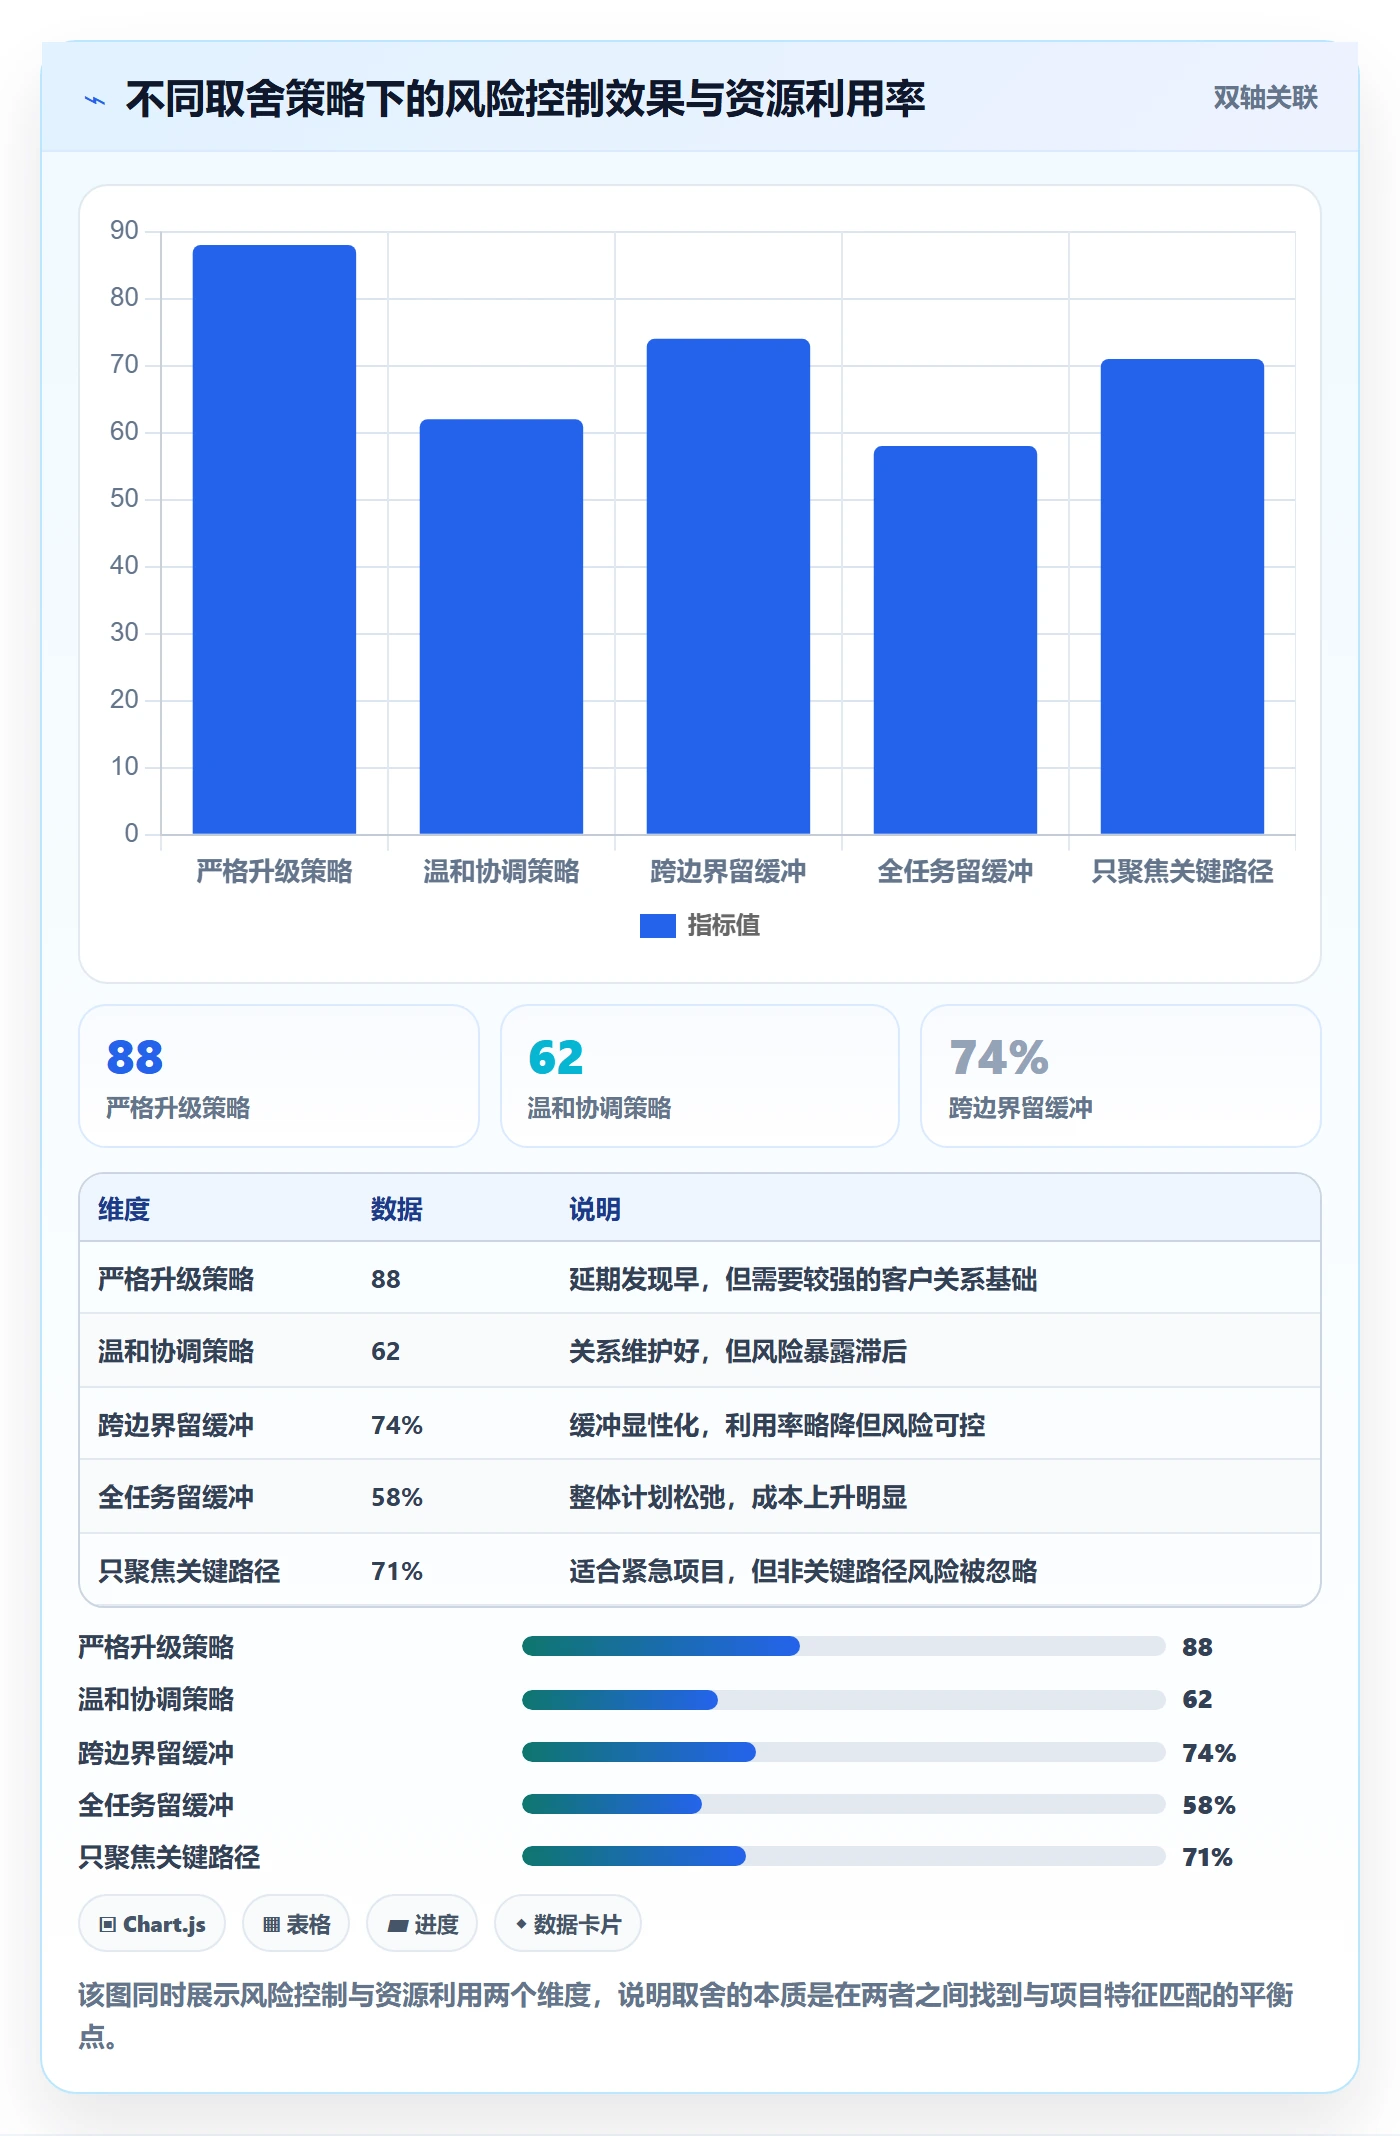This screenshot has height=2136, width=1400.
Task: Select the 全任务留缓冲 chart bar
Action: tap(955, 640)
